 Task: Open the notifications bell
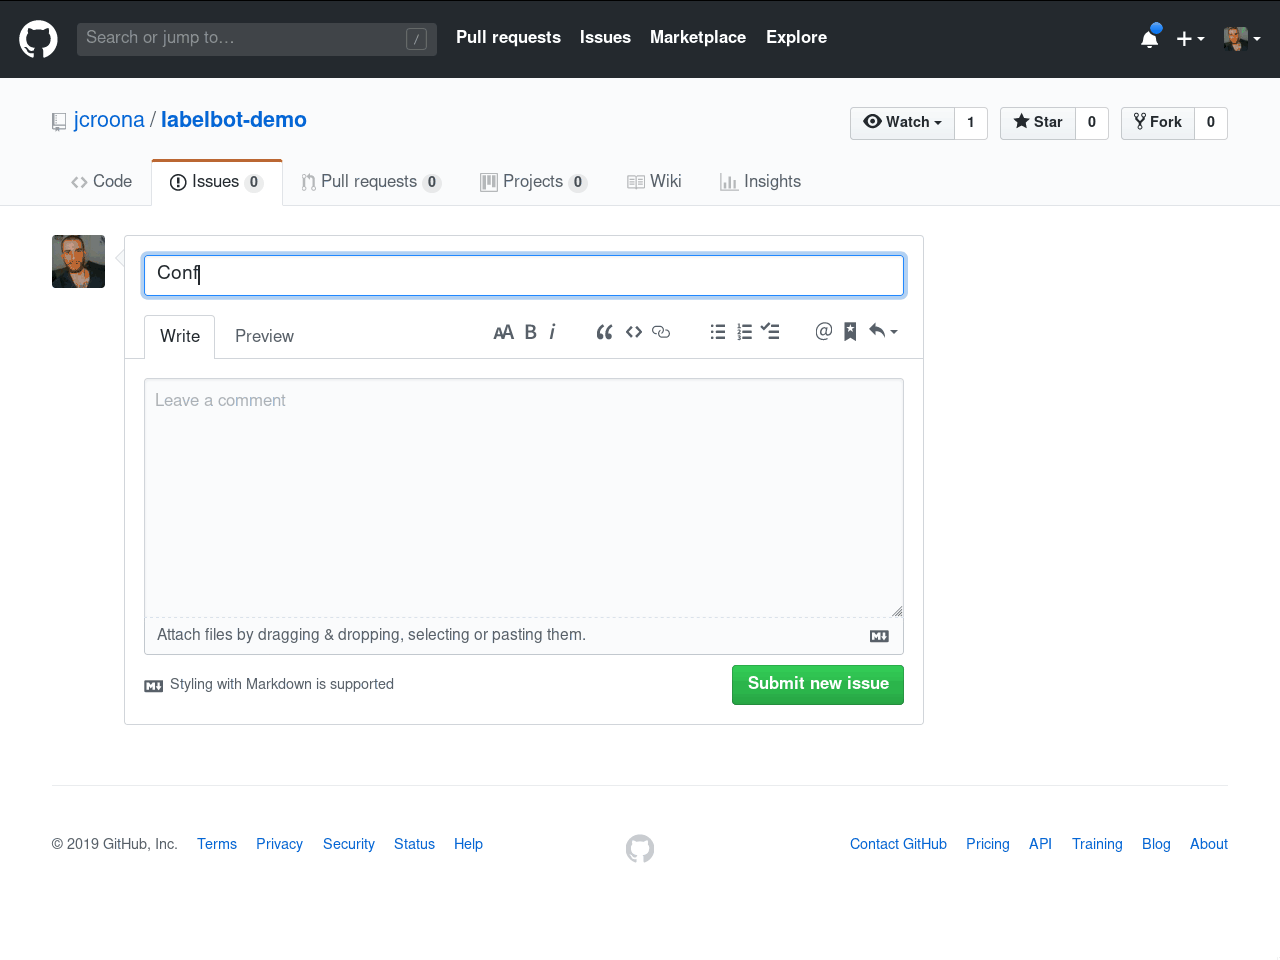point(1150,38)
